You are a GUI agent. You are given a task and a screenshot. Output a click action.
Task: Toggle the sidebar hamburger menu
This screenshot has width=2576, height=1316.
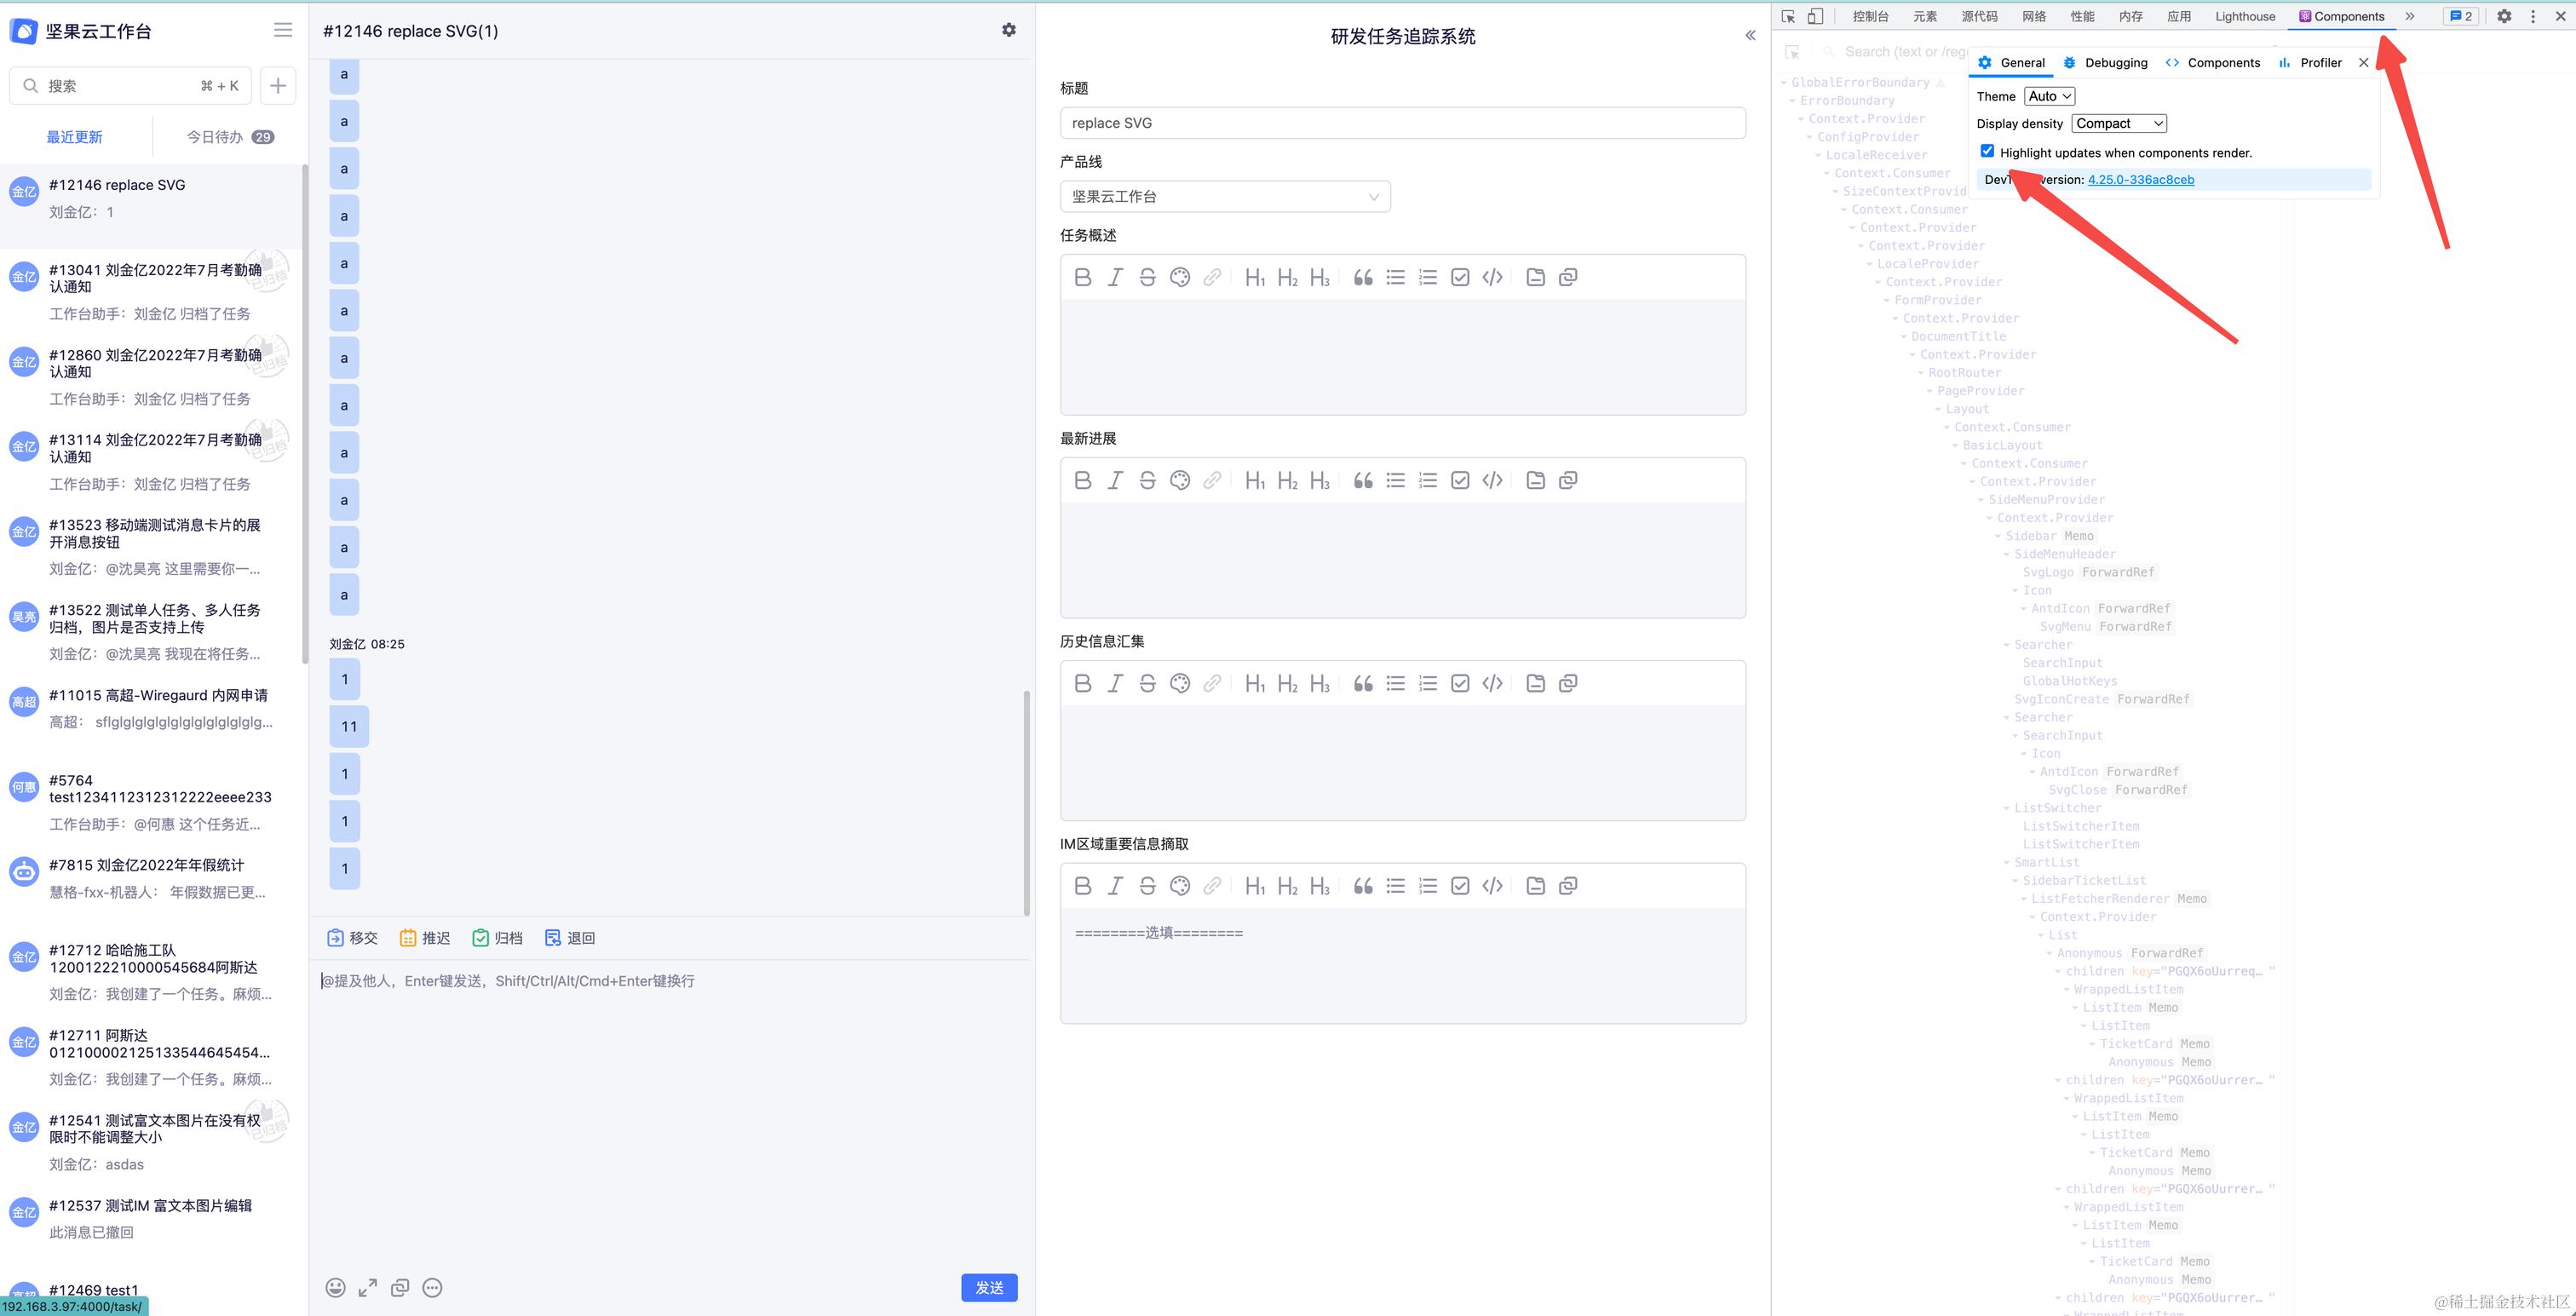283,30
